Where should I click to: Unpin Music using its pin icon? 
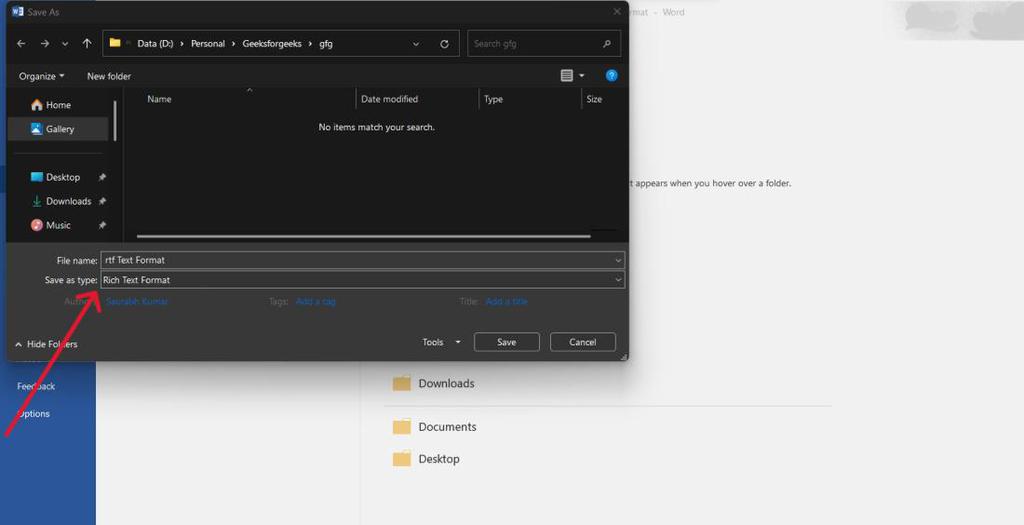102,225
